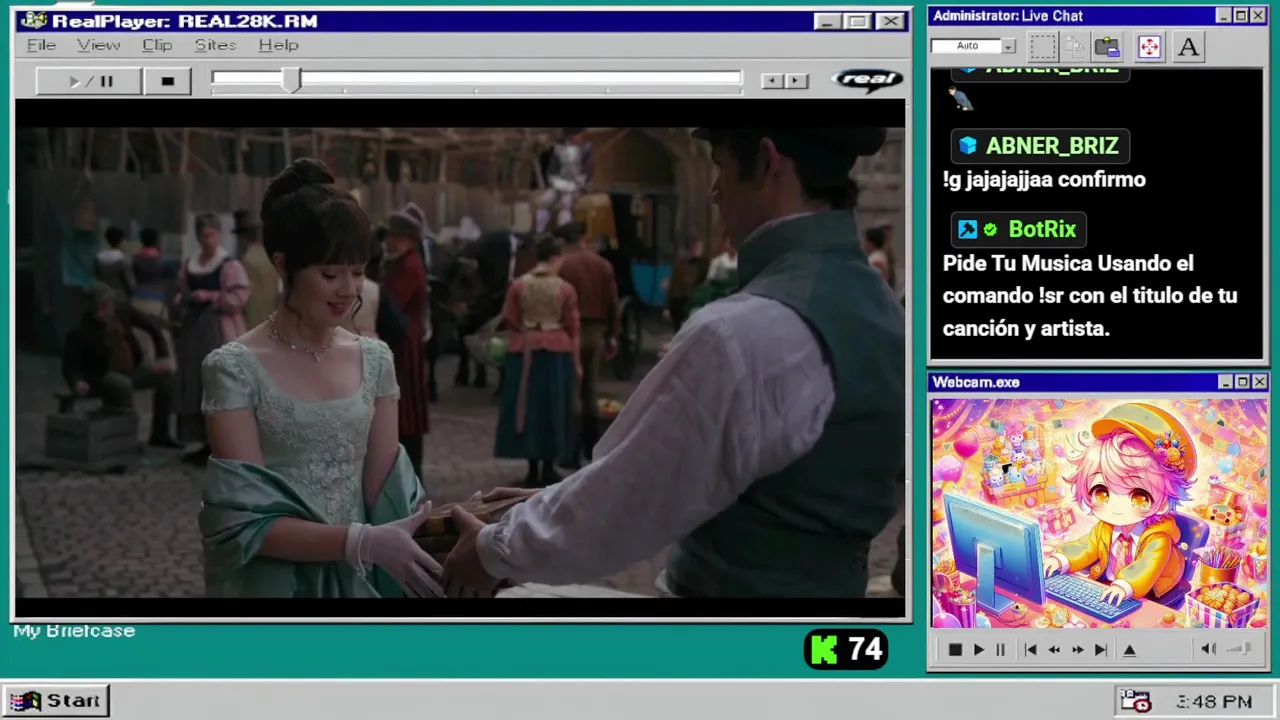1280x720 pixels.
Task: Click the blue tool icon beside BotRix
Action: tap(967, 230)
